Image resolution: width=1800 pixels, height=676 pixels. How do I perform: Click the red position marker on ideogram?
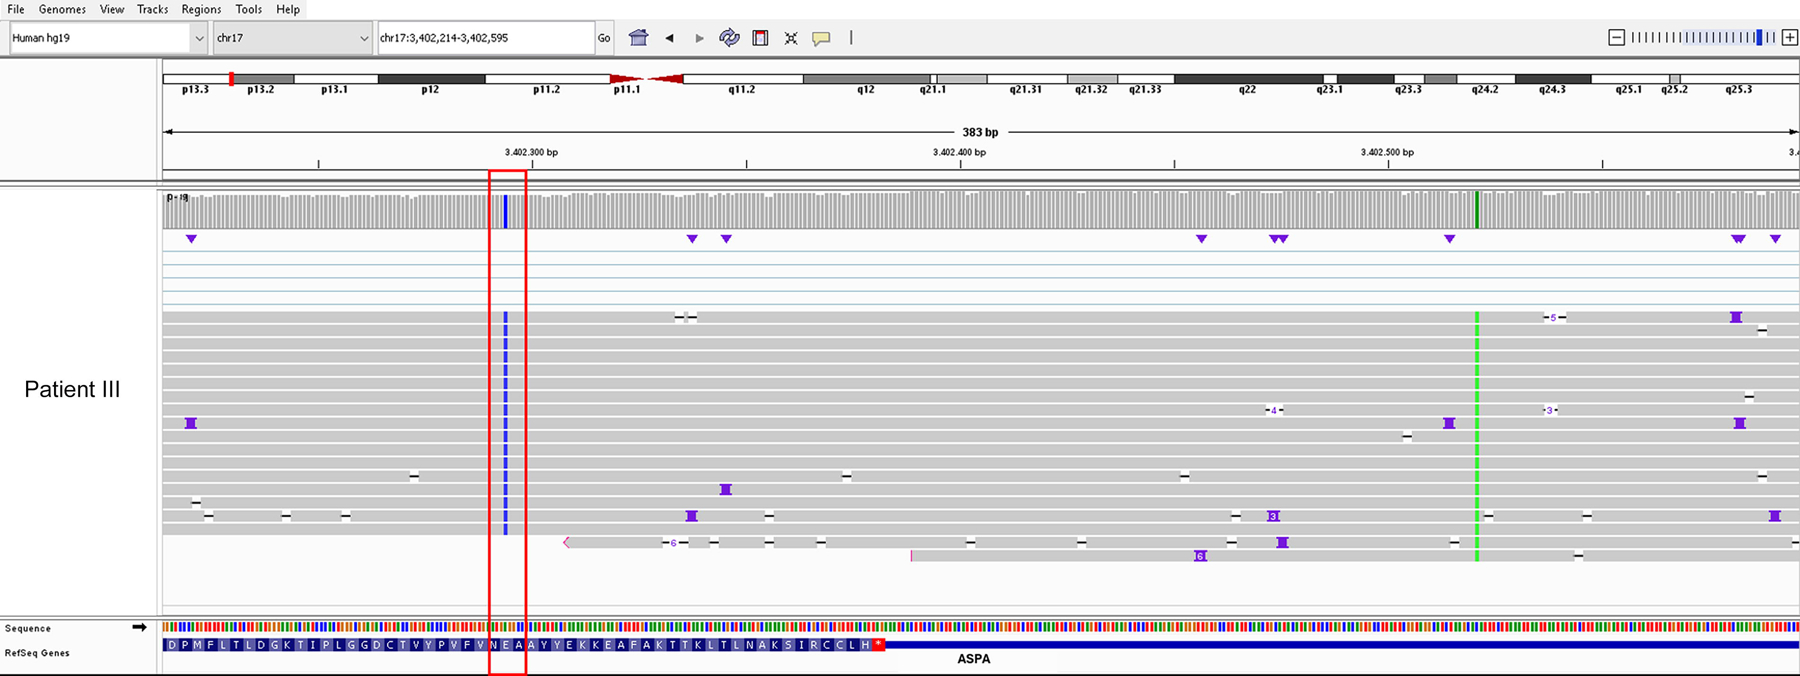tap(231, 78)
